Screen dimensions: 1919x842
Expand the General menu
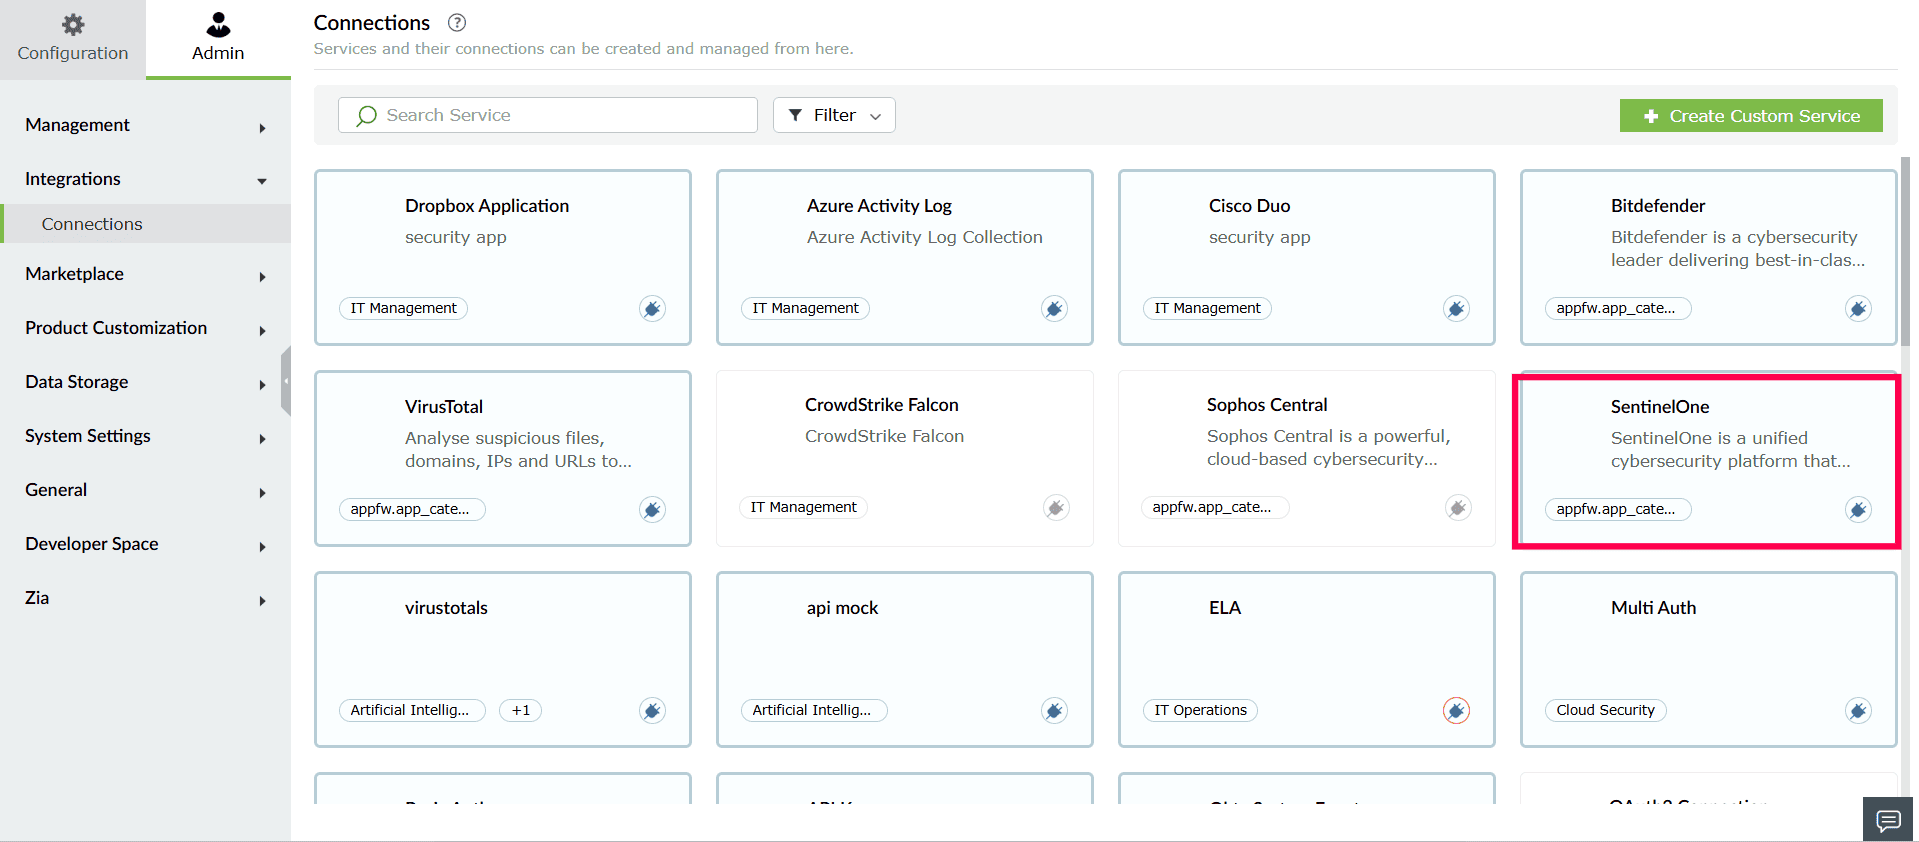145,490
